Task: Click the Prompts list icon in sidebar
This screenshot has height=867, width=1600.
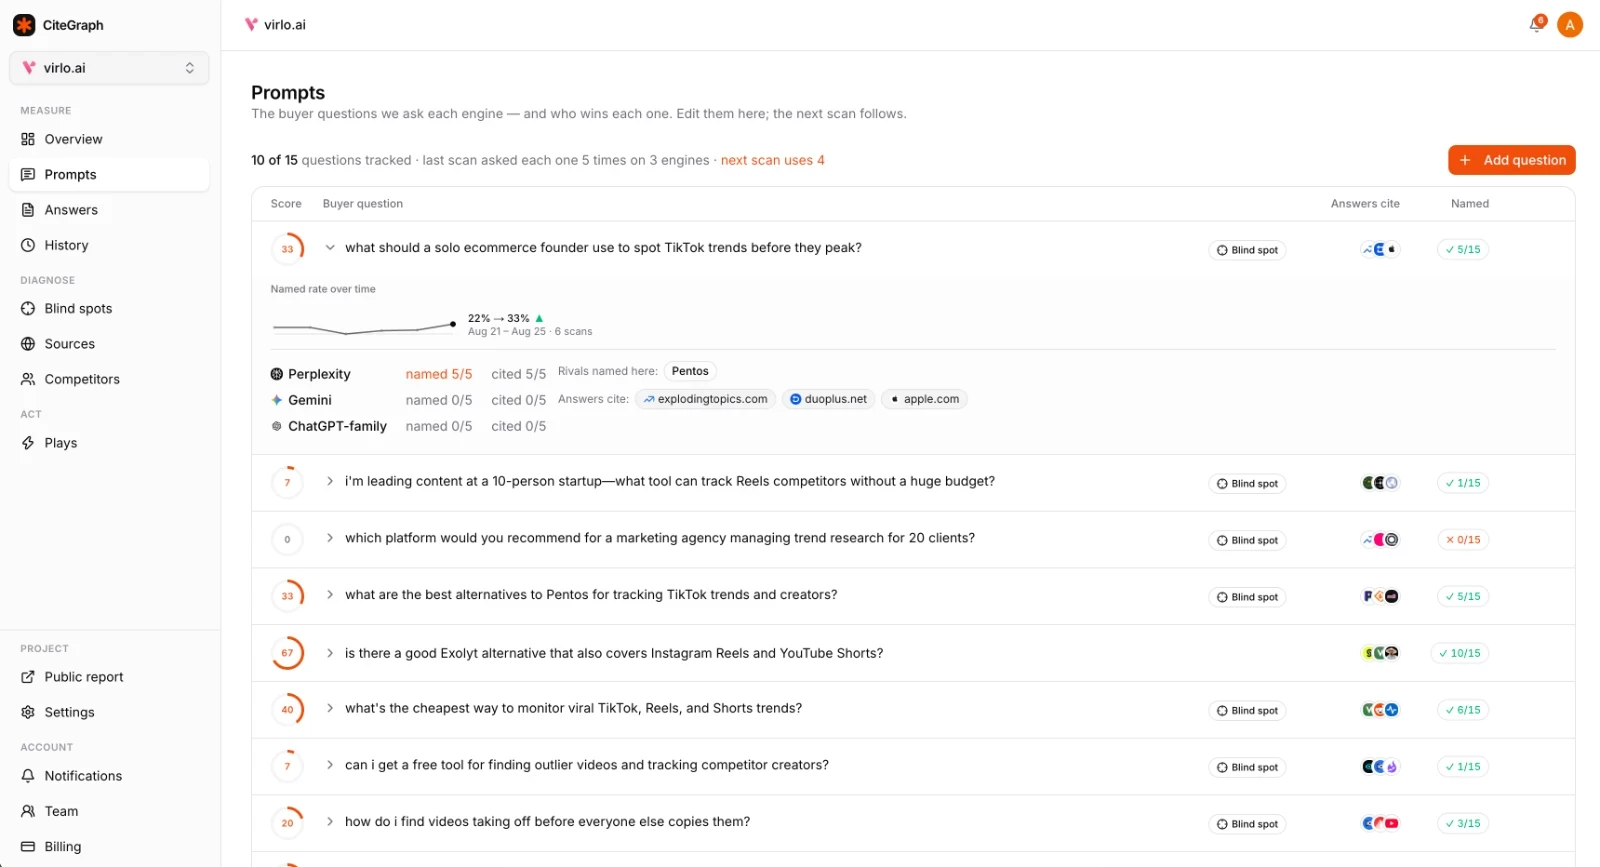Action: [28, 174]
